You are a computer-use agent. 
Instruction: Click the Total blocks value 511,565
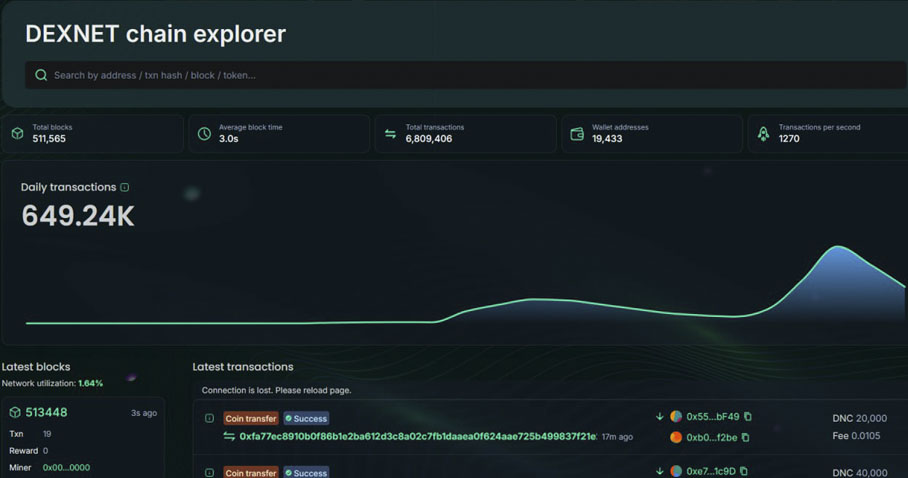49,139
